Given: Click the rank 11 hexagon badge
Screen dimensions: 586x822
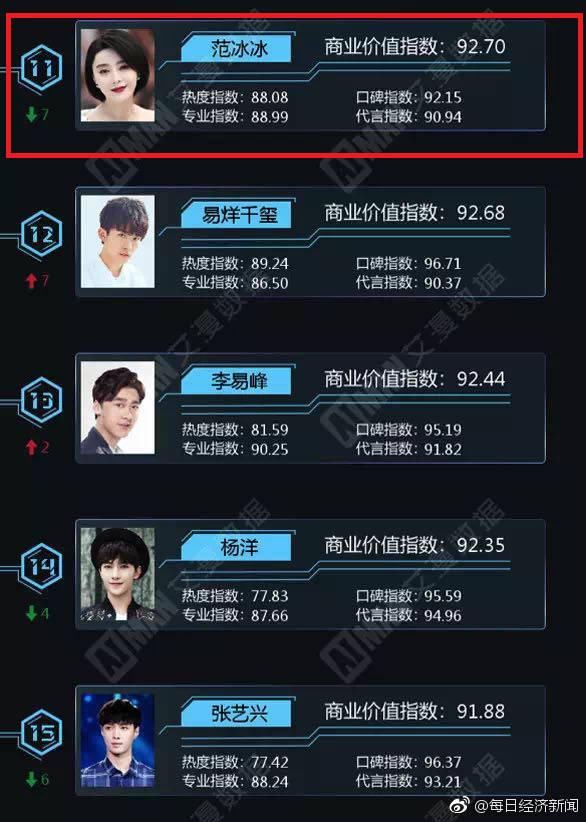Looking at the screenshot, I should [41, 68].
